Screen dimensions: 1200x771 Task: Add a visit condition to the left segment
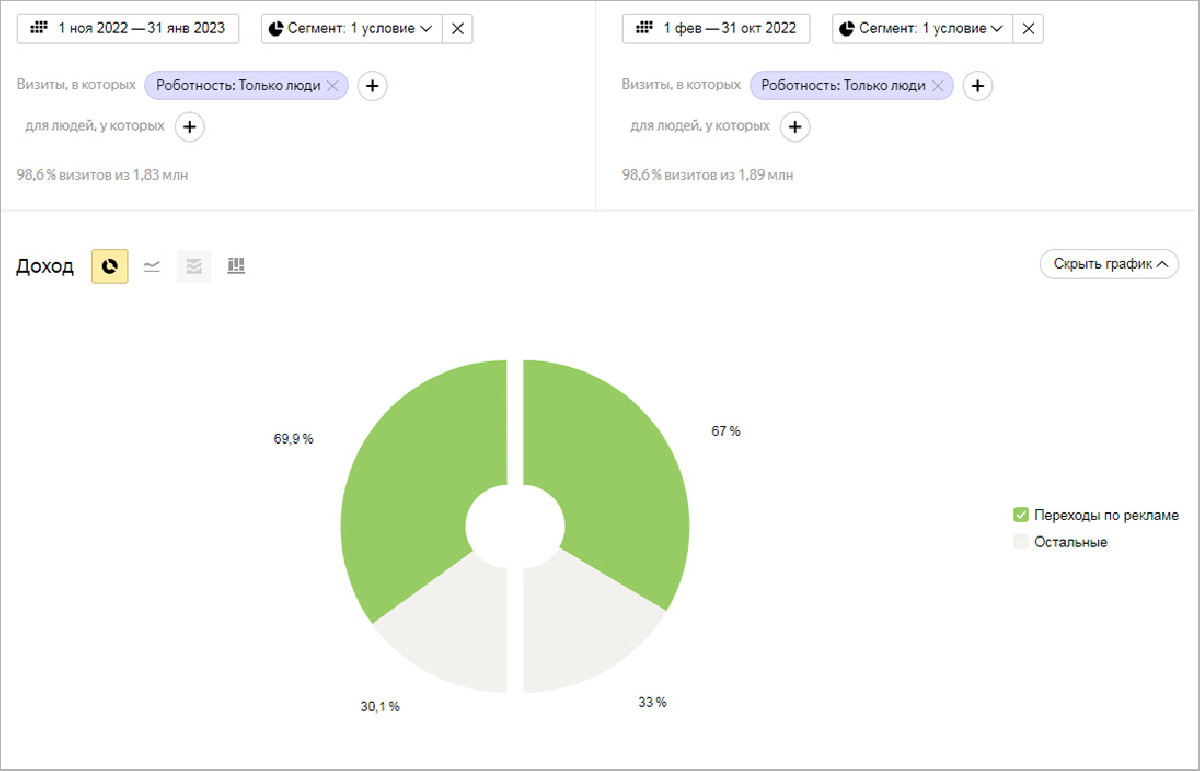pos(372,86)
